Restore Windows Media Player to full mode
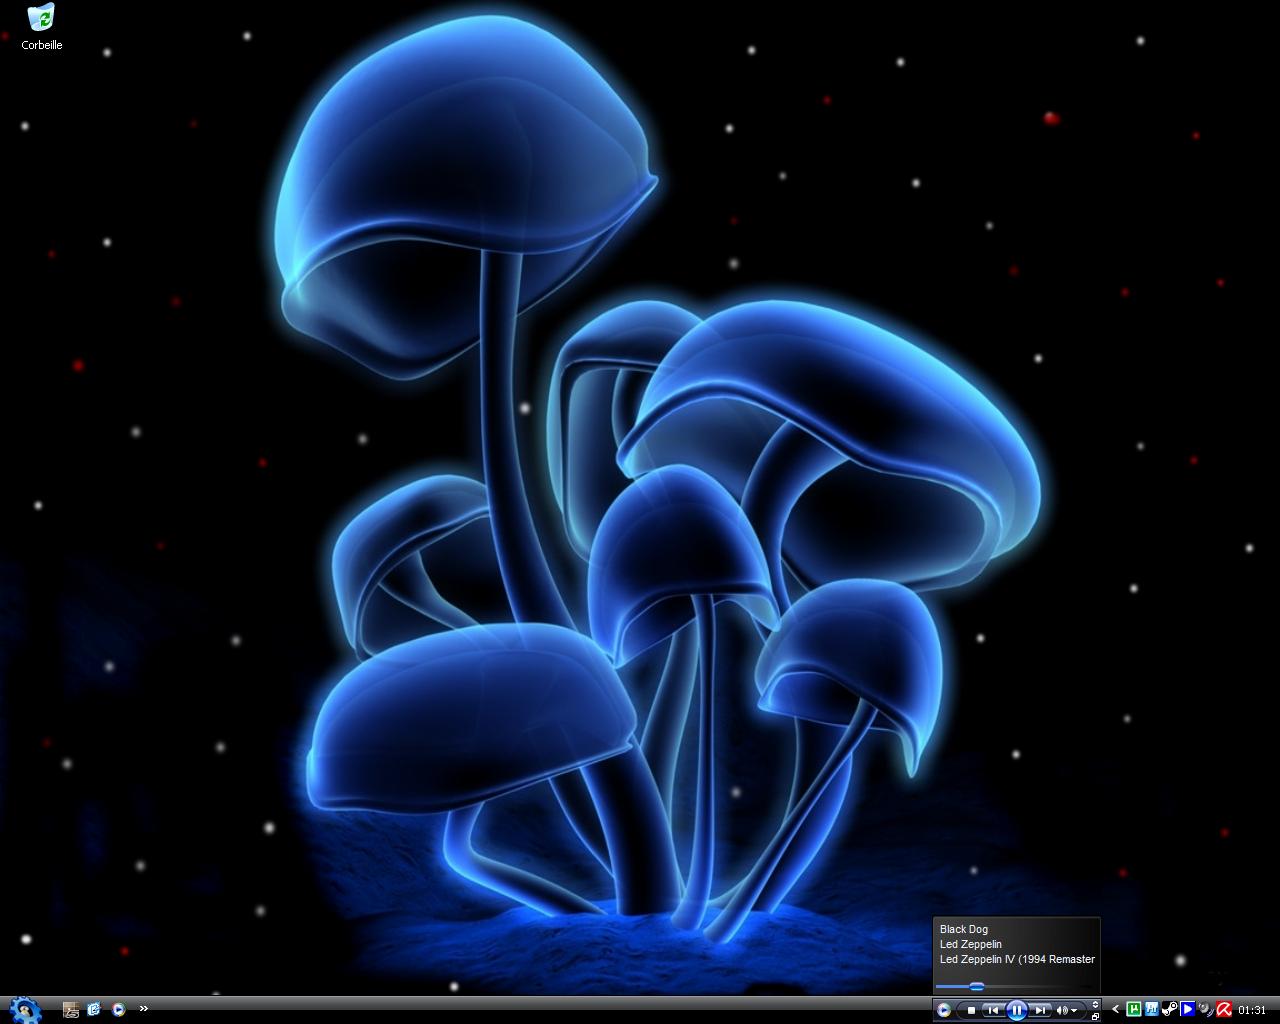 point(1095,1017)
